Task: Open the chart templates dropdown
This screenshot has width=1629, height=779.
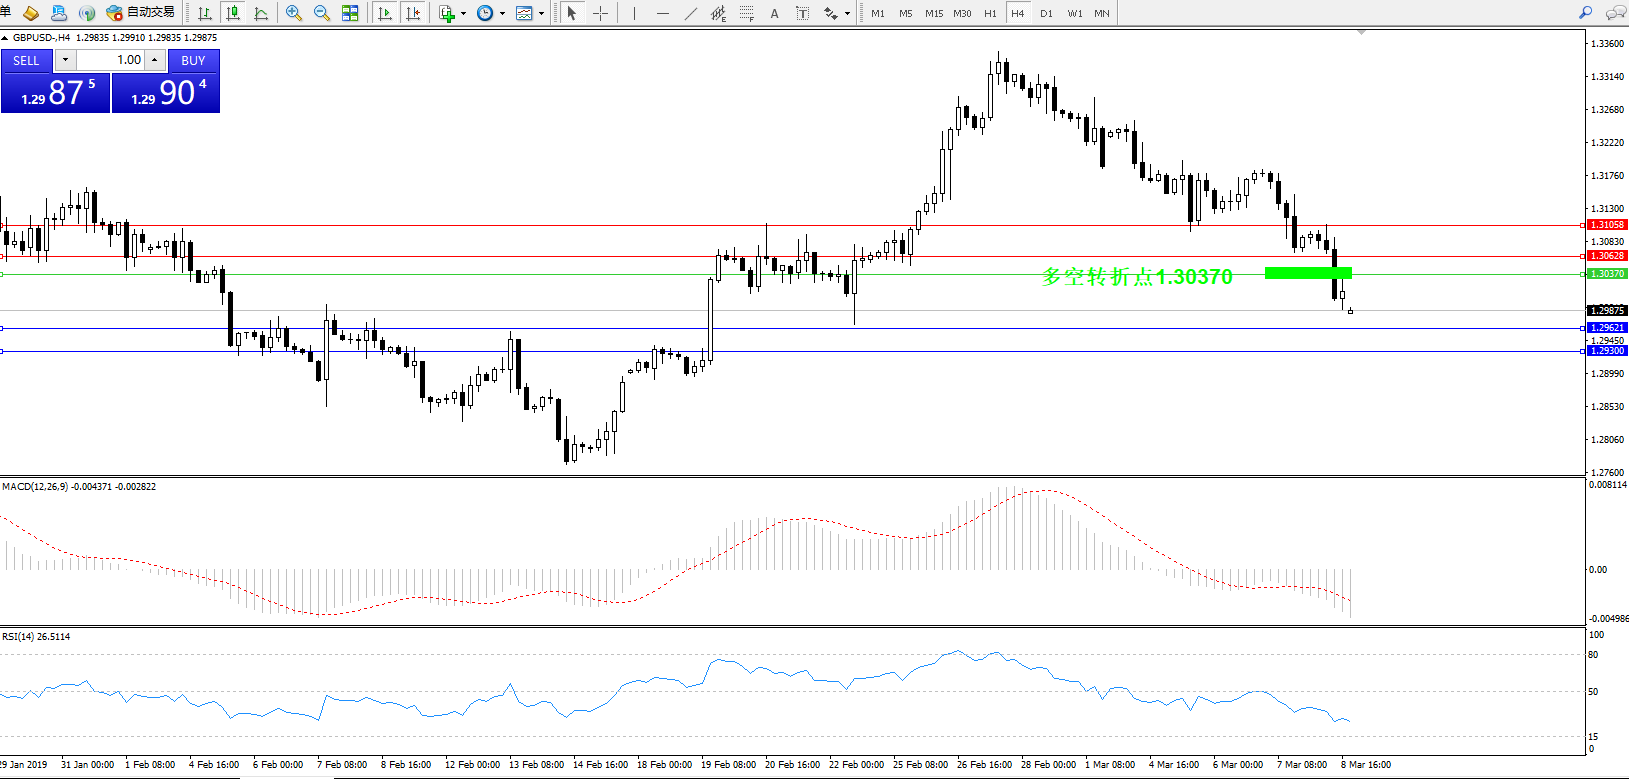Action: (541, 14)
